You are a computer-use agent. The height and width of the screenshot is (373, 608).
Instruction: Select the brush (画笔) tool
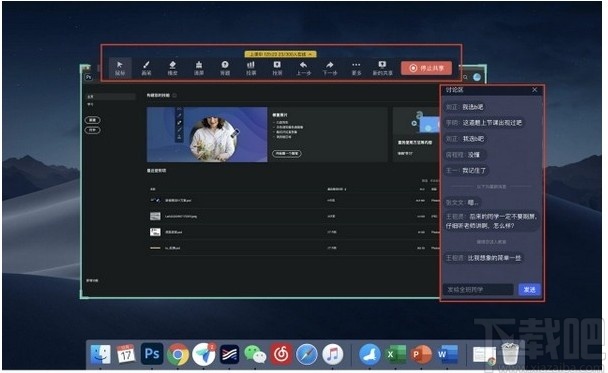click(x=146, y=68)
